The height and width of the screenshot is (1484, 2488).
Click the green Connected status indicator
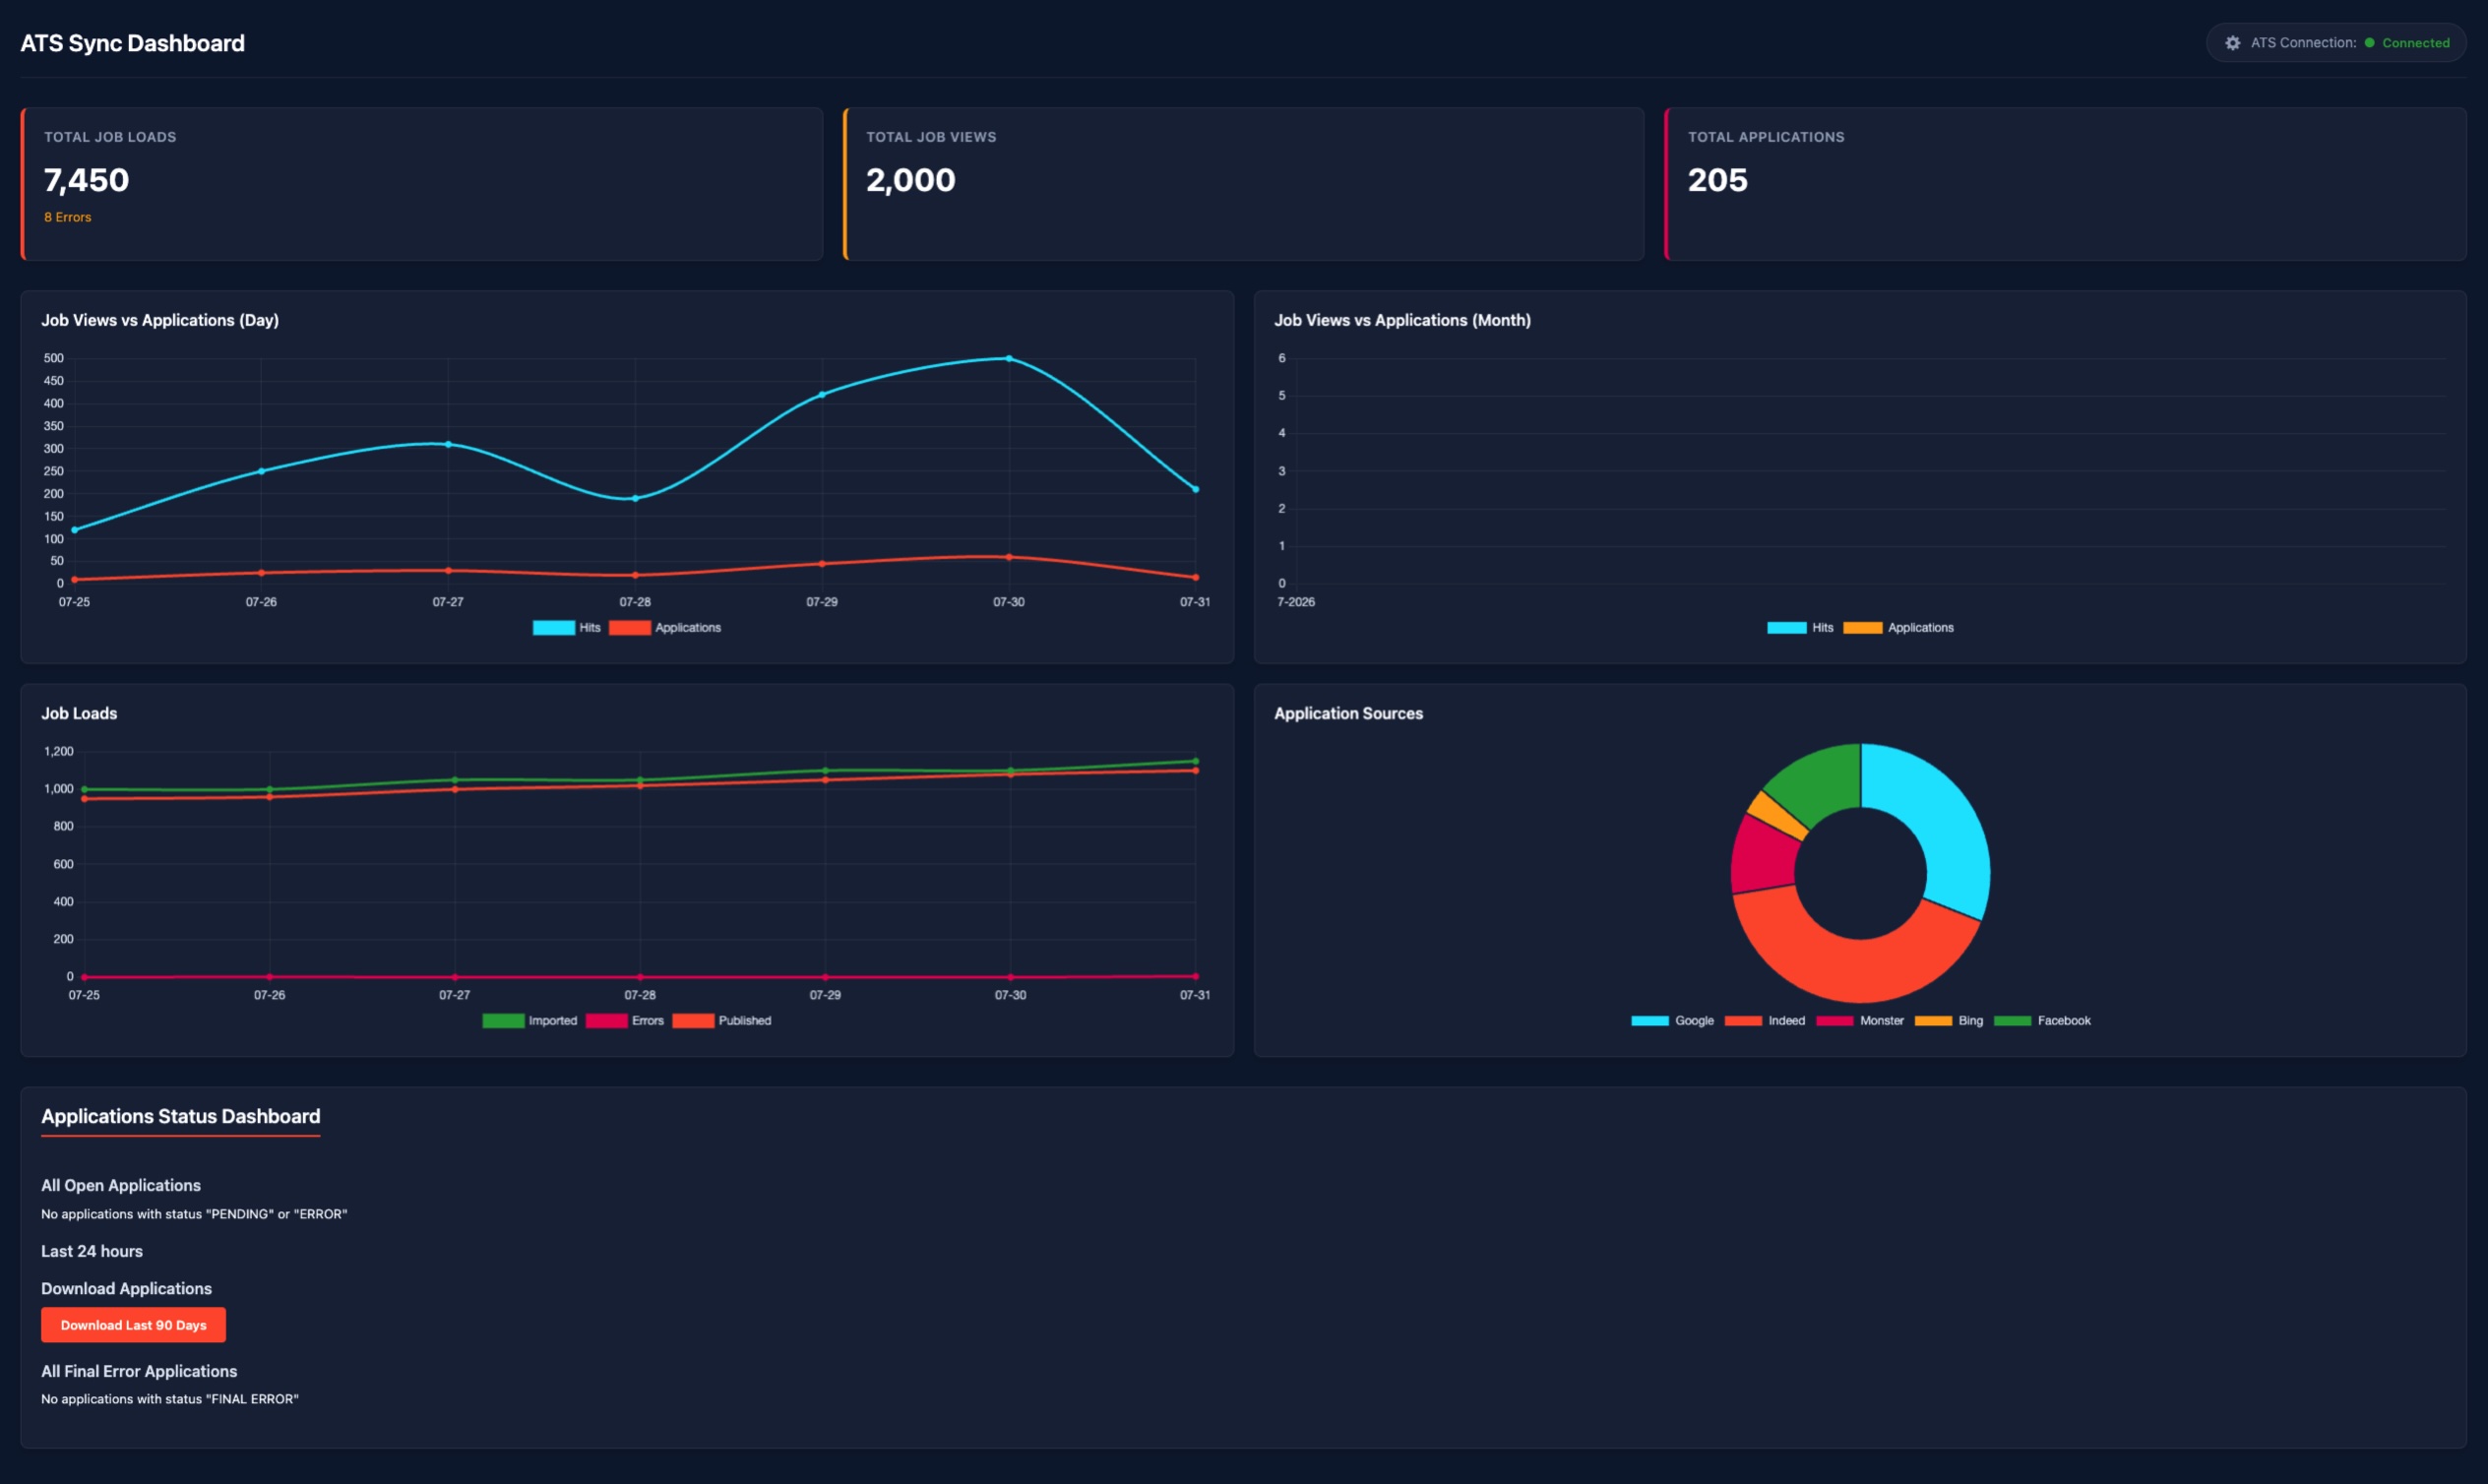click(2407, 43)
